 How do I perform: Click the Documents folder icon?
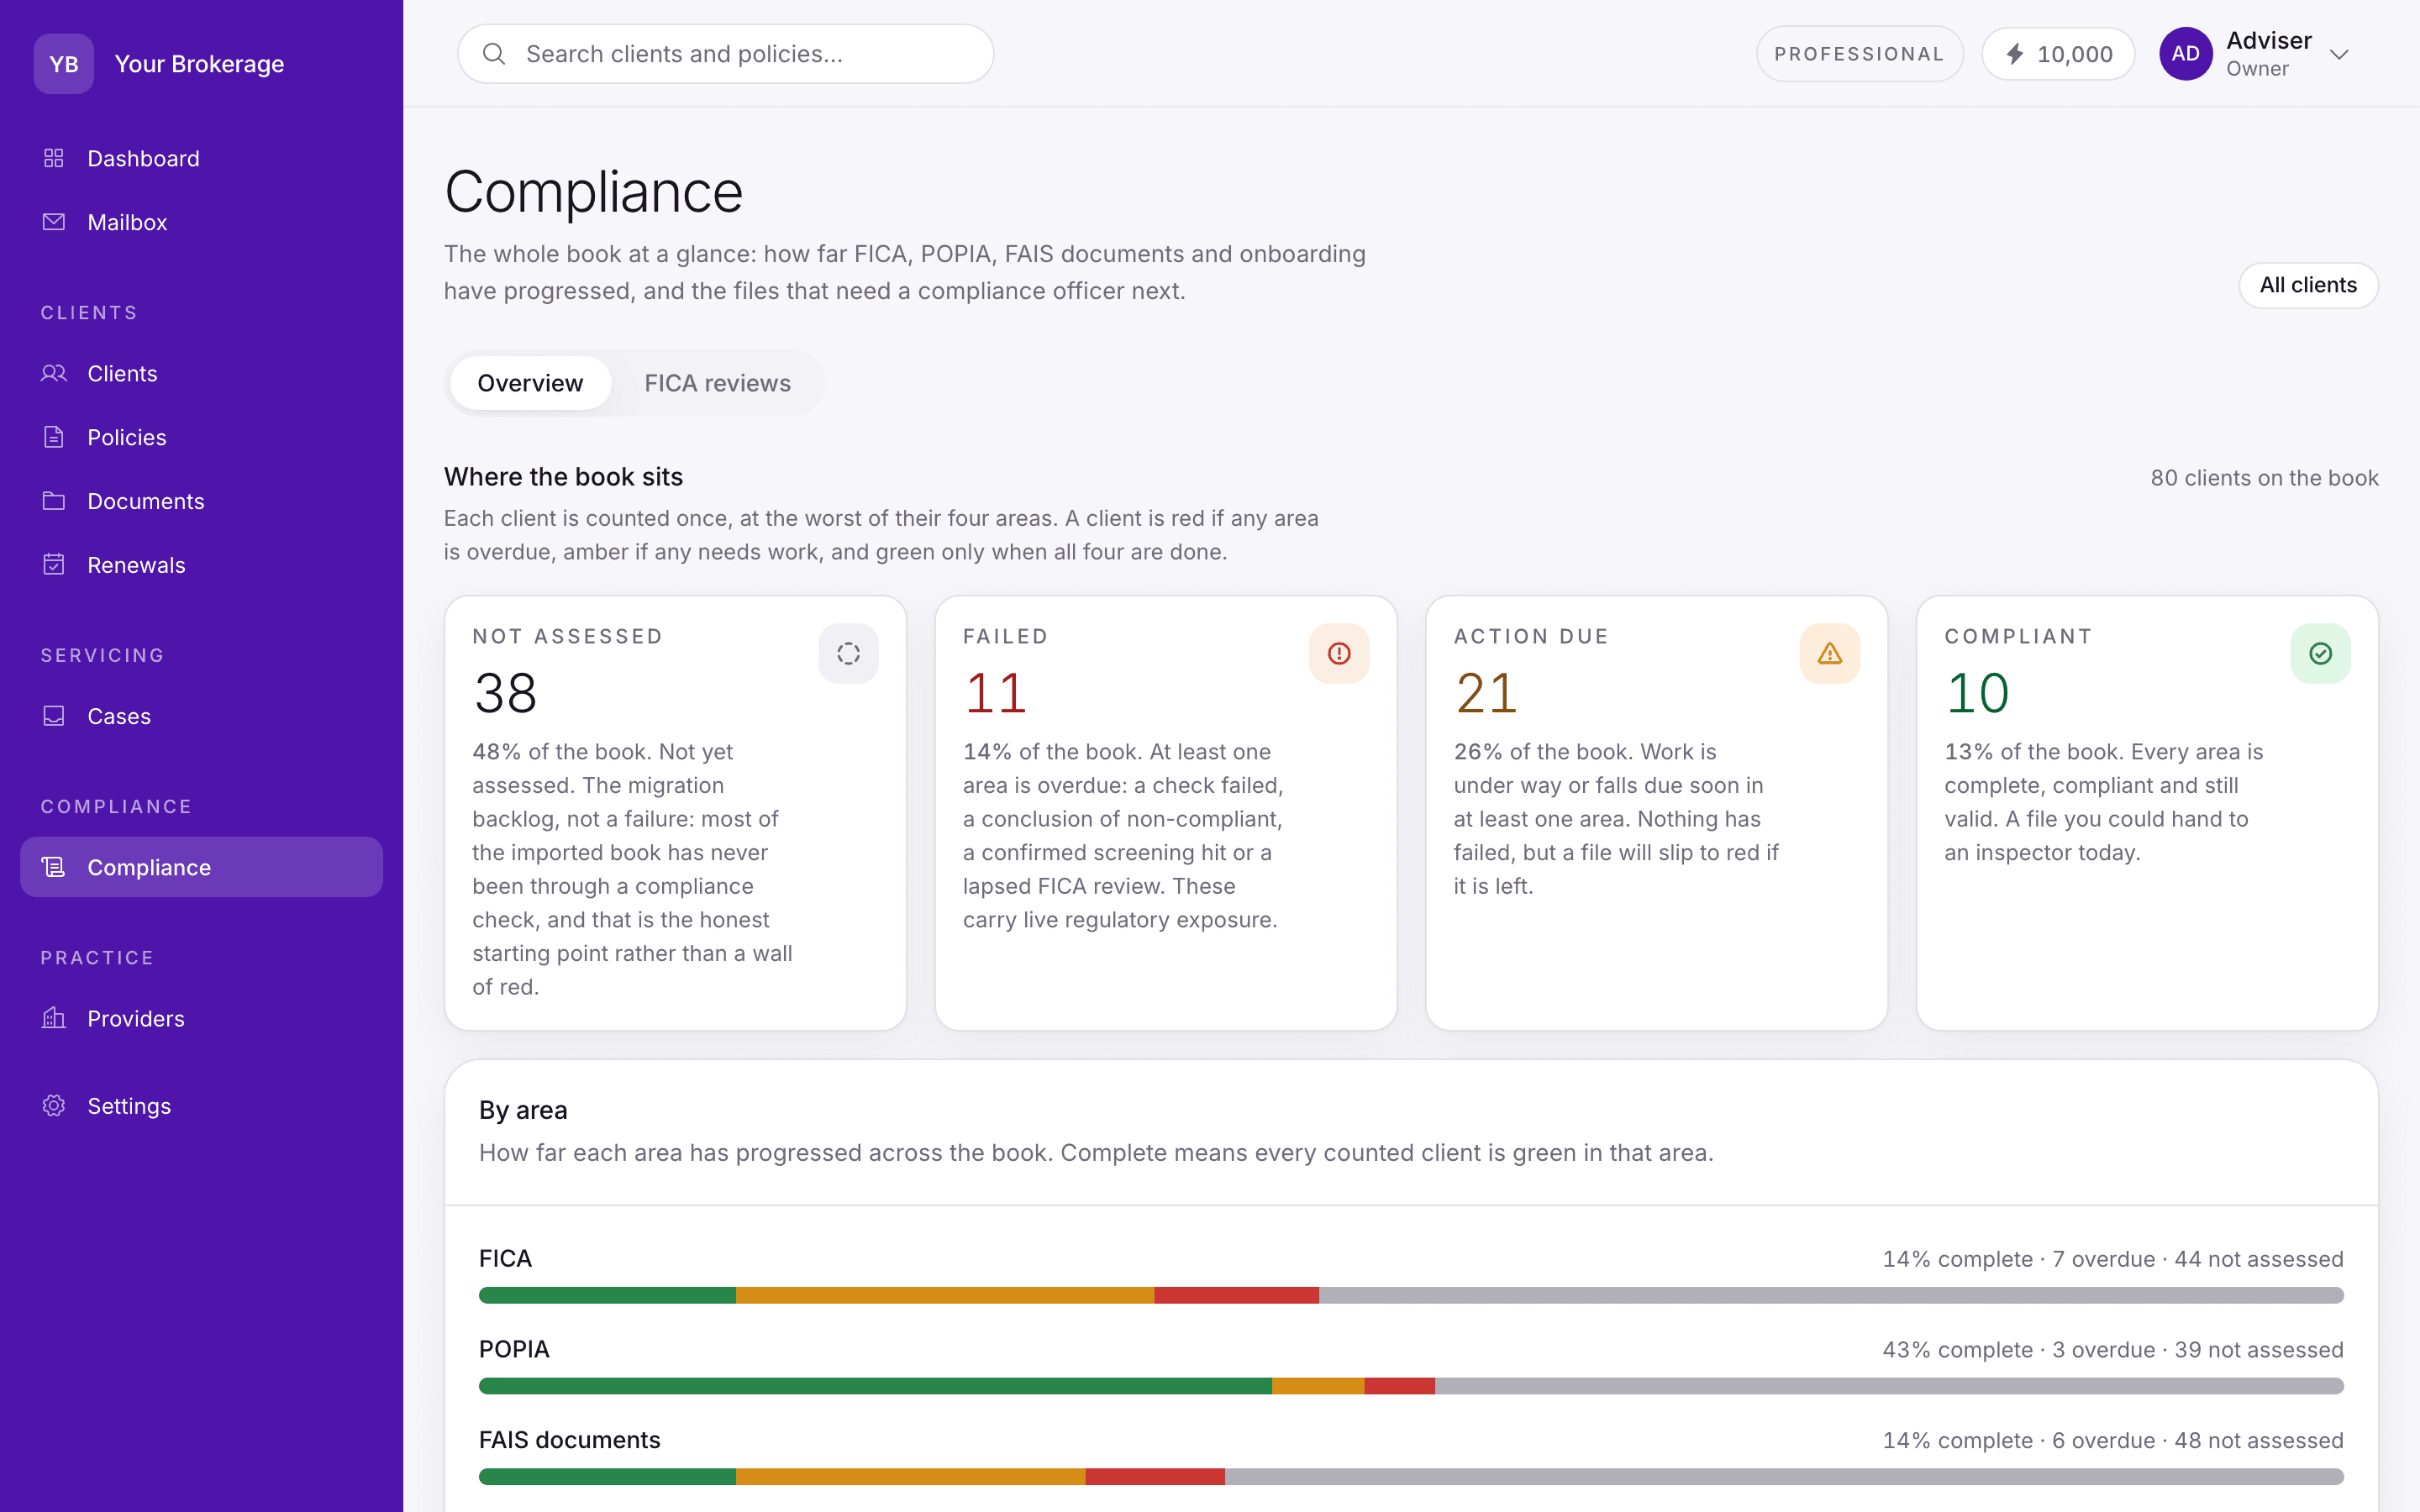pos(54,501)
